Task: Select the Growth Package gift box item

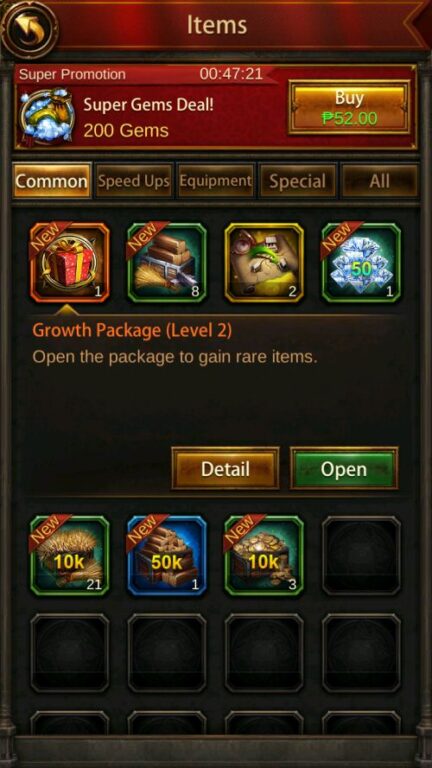Action: (70, 263)
